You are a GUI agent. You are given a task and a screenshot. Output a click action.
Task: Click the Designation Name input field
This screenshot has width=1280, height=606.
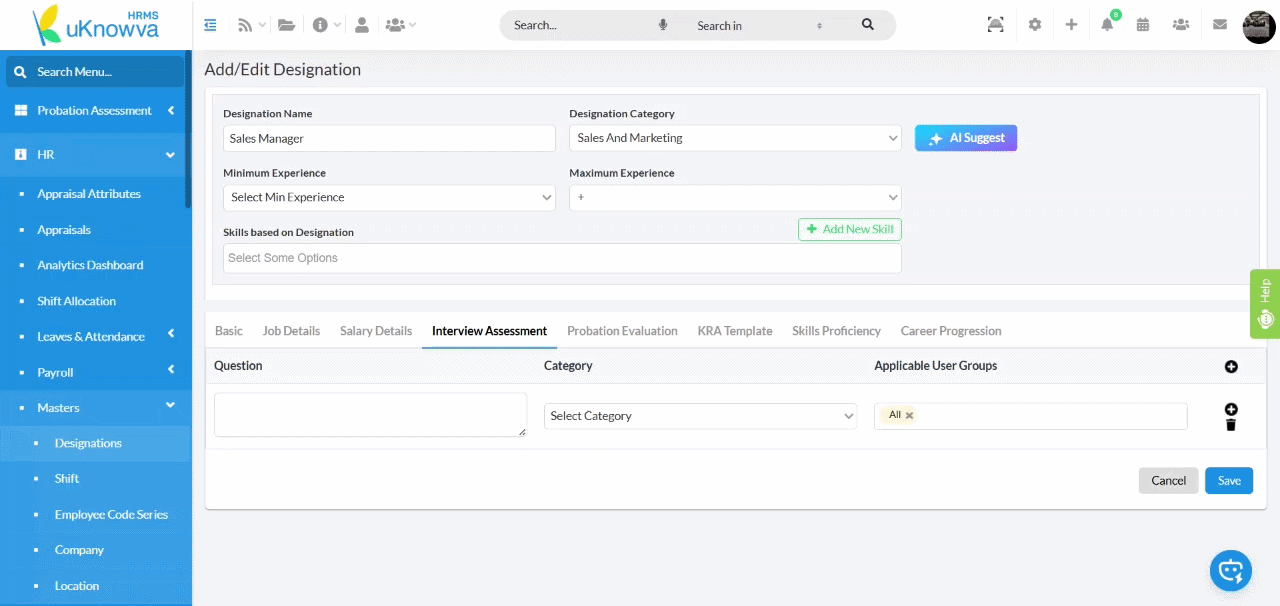point(389,138)
